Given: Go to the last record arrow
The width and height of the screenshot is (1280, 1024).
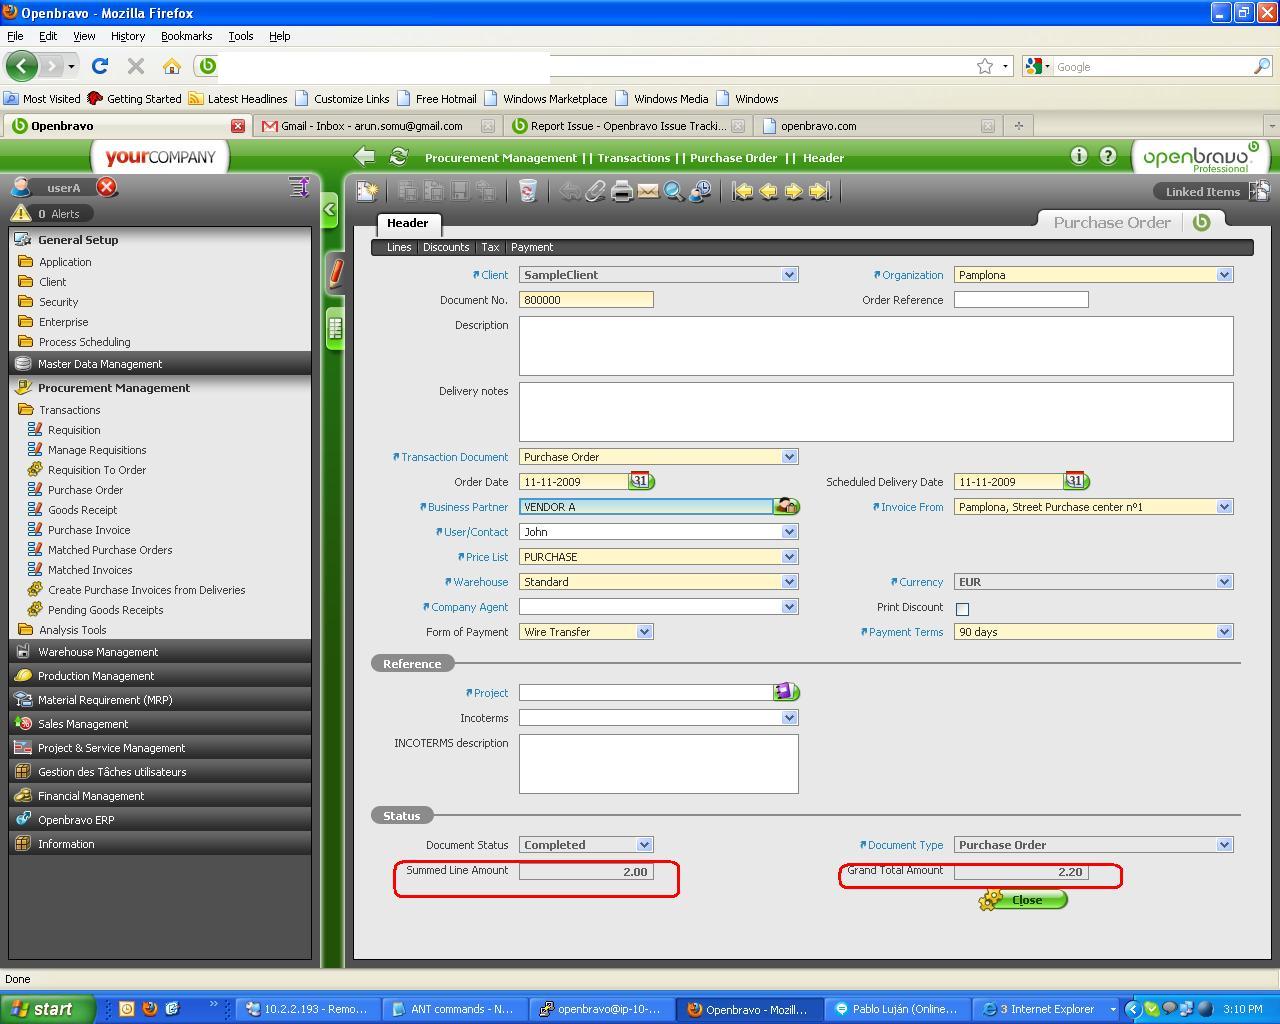Looking at the screenshot, I should pyautogui.click(x=820, y=191).
